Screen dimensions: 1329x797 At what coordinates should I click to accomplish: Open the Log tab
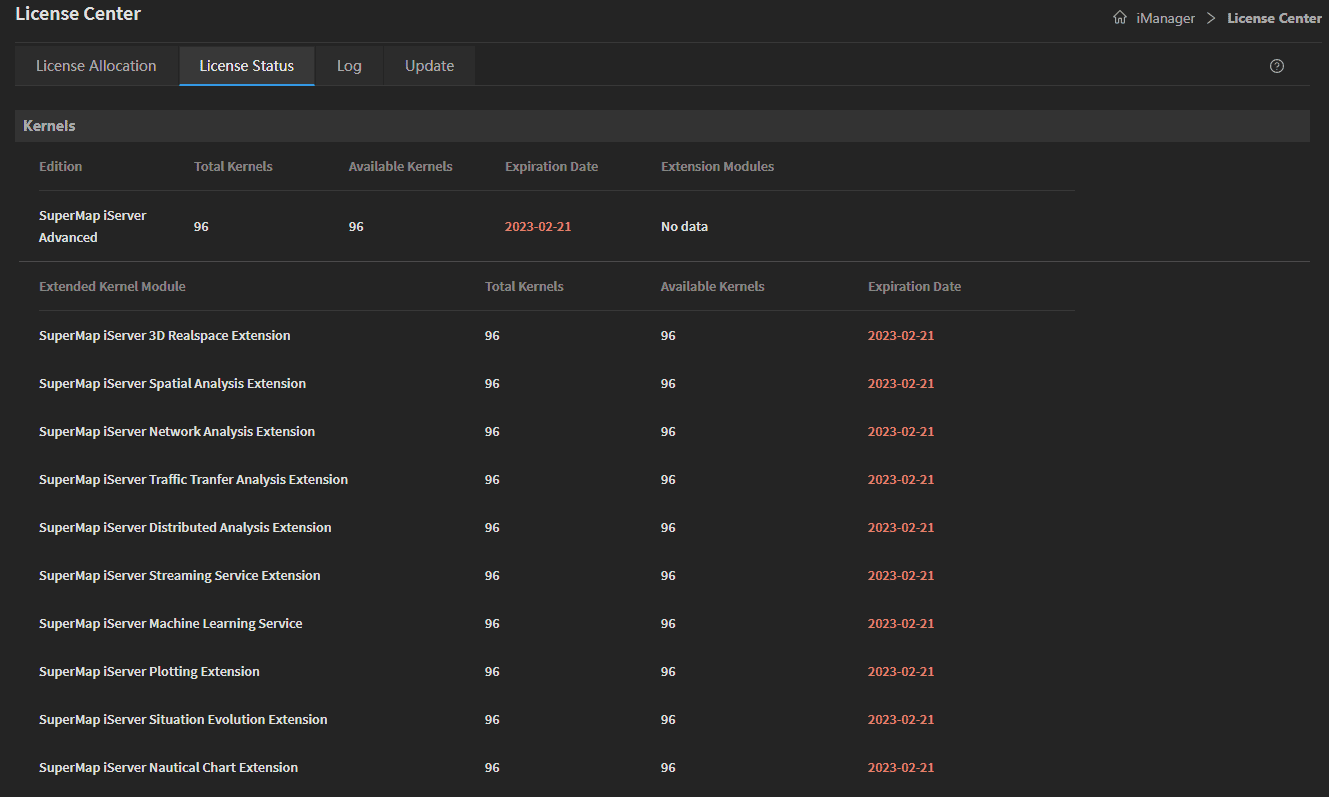tap(349, 66)
